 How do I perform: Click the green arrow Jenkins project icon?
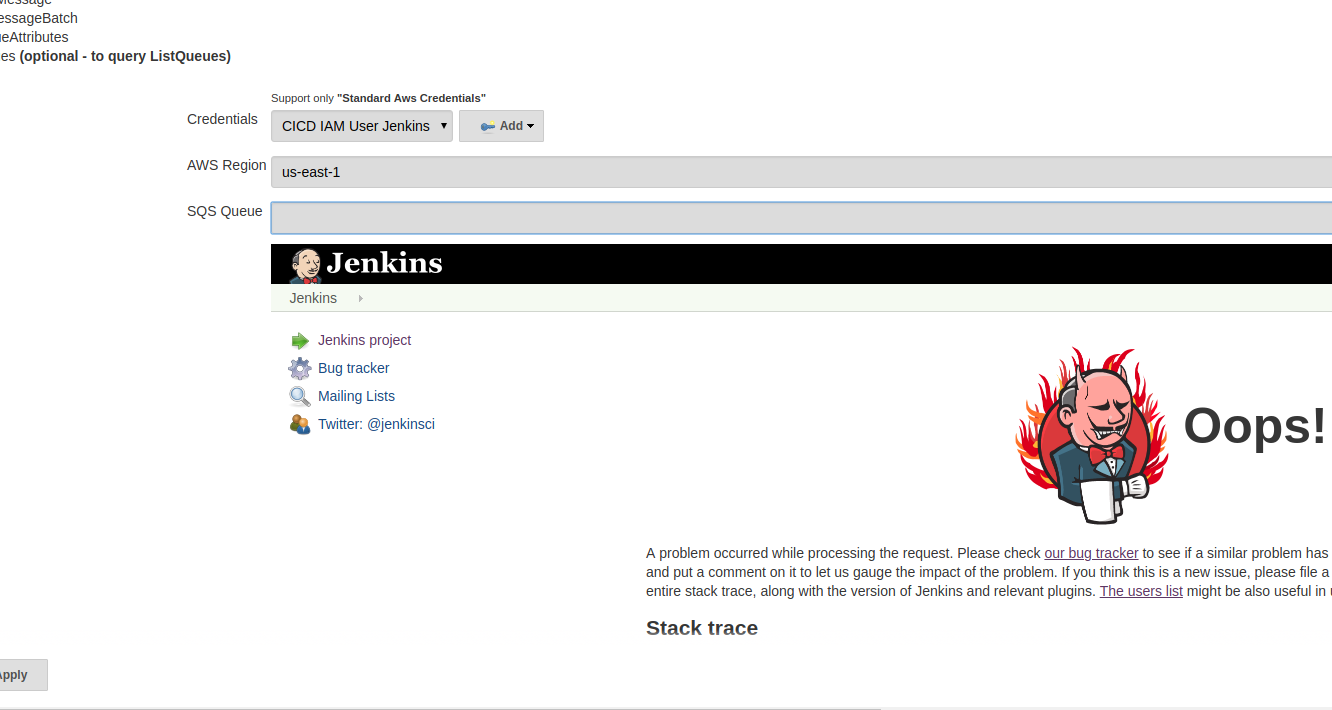click(300, 341)
